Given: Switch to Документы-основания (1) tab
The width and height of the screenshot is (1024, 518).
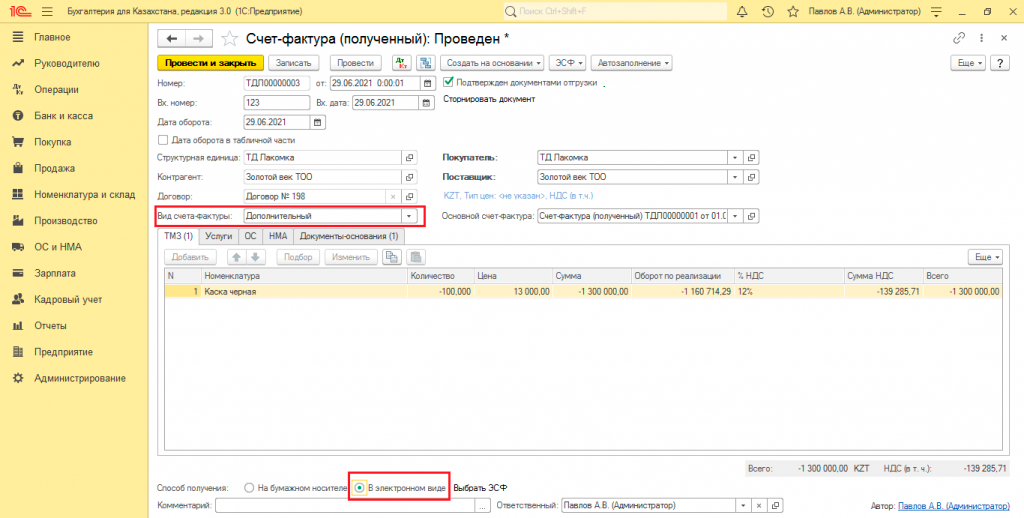Looking at the screenshot, I should pos(349,236).
